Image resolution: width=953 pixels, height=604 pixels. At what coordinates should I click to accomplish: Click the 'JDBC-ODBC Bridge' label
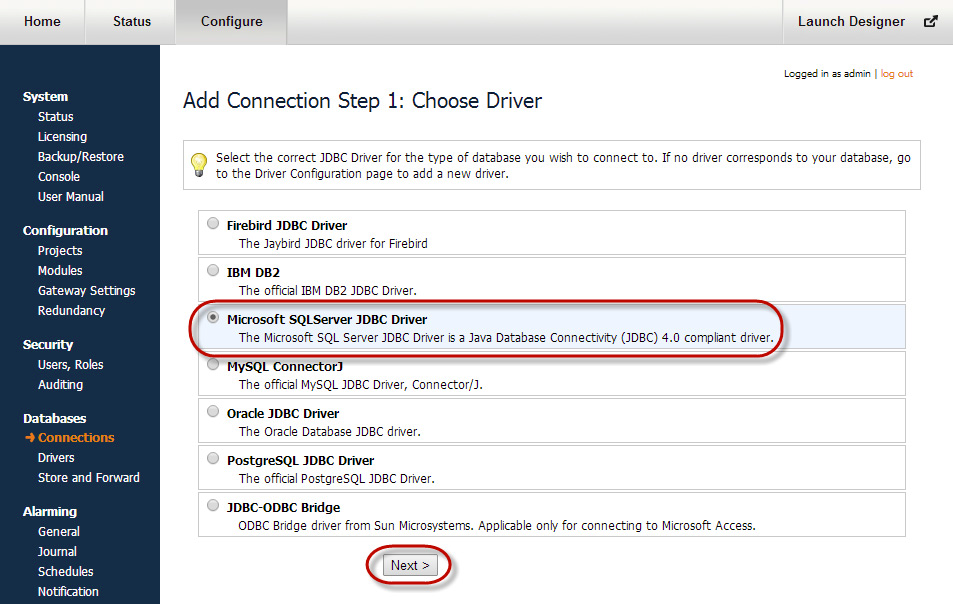283,507
